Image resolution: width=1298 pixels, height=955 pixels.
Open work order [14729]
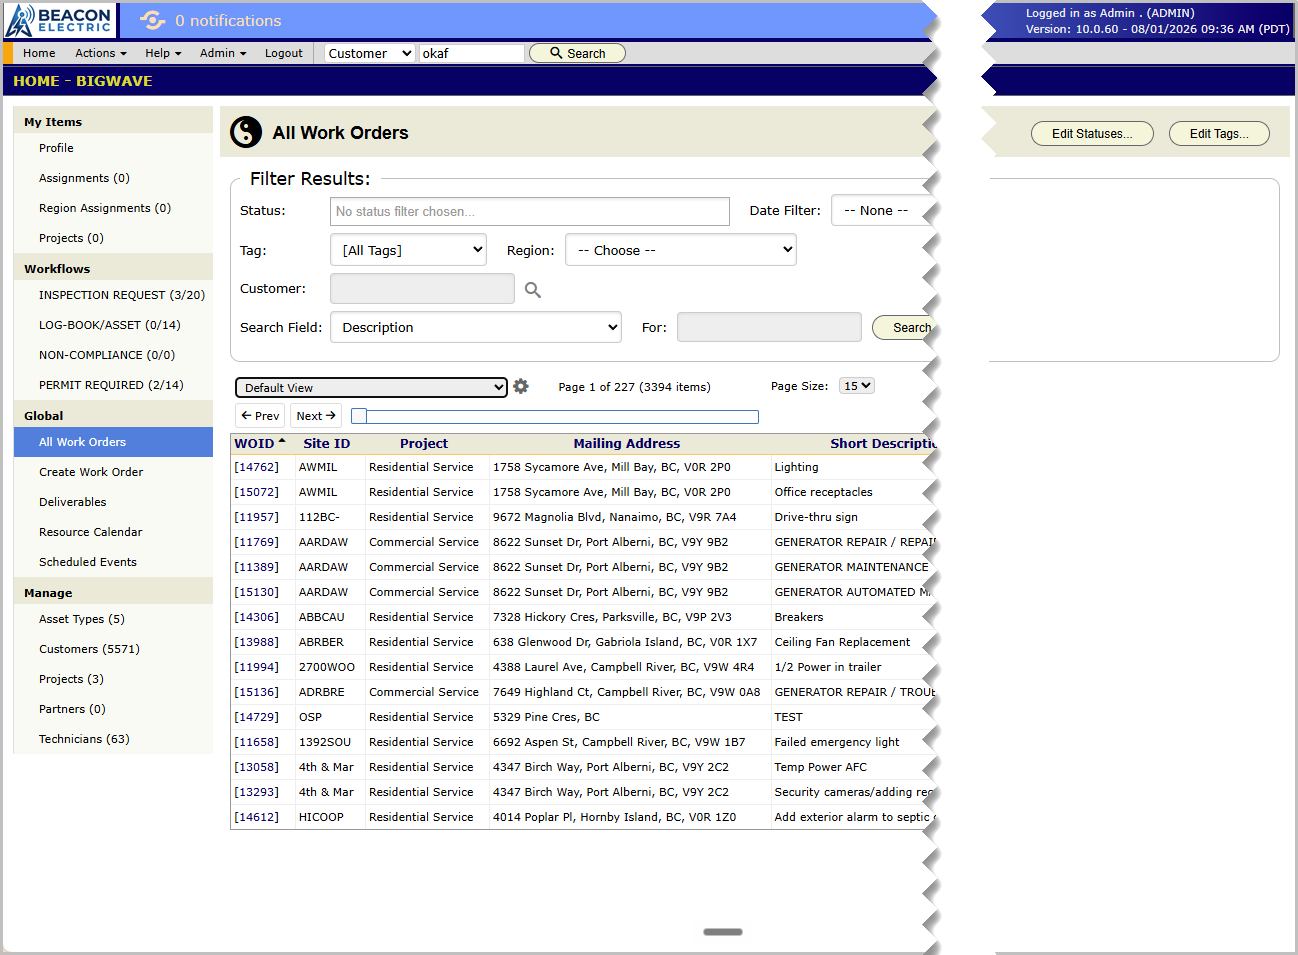pos(257,717)
